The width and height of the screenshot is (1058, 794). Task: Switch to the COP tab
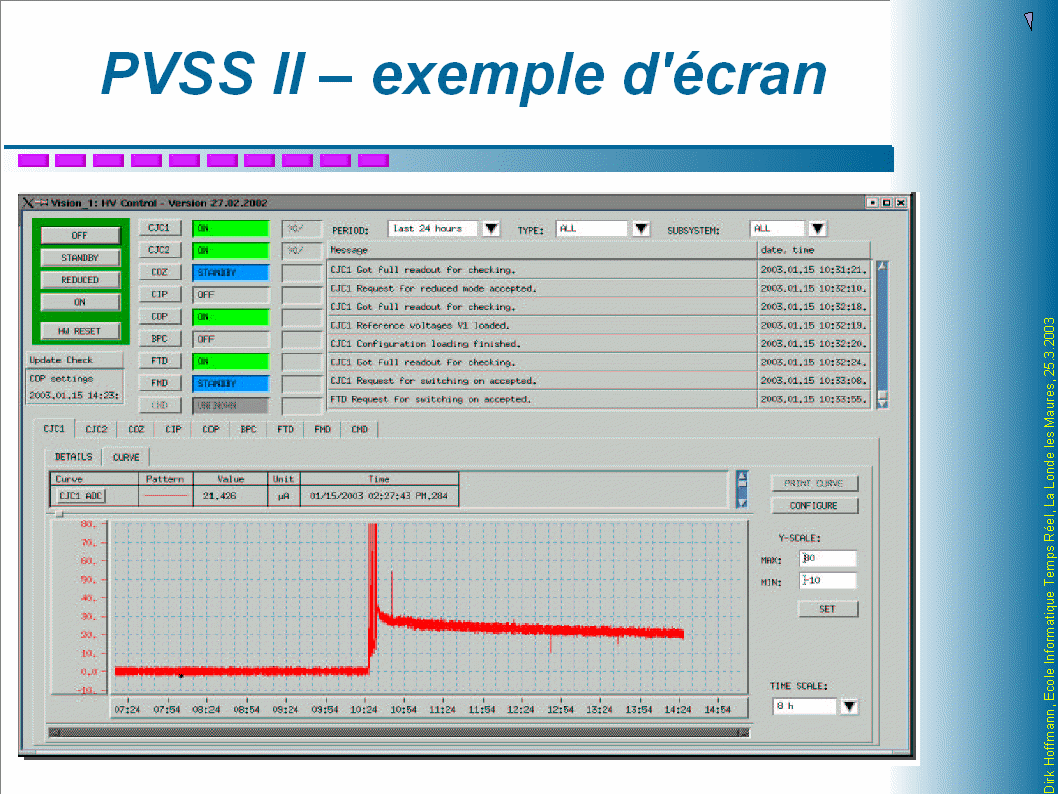click(211, 429)
